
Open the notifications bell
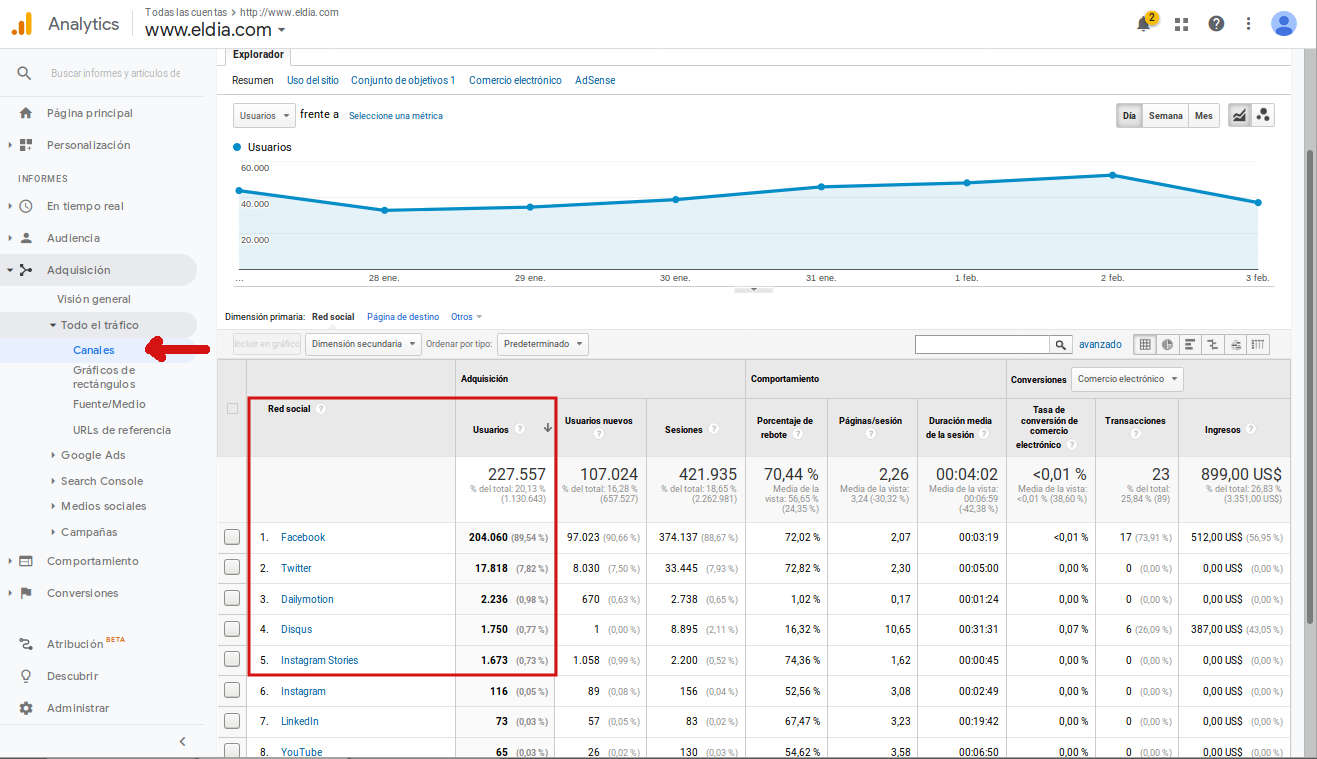[1144, 24]
